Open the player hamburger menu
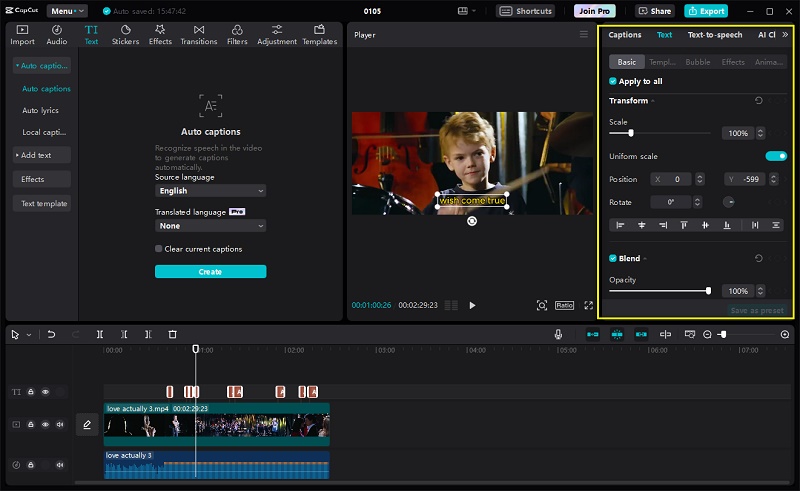Viewport: 800px width, 491px height. pos(584,34)
